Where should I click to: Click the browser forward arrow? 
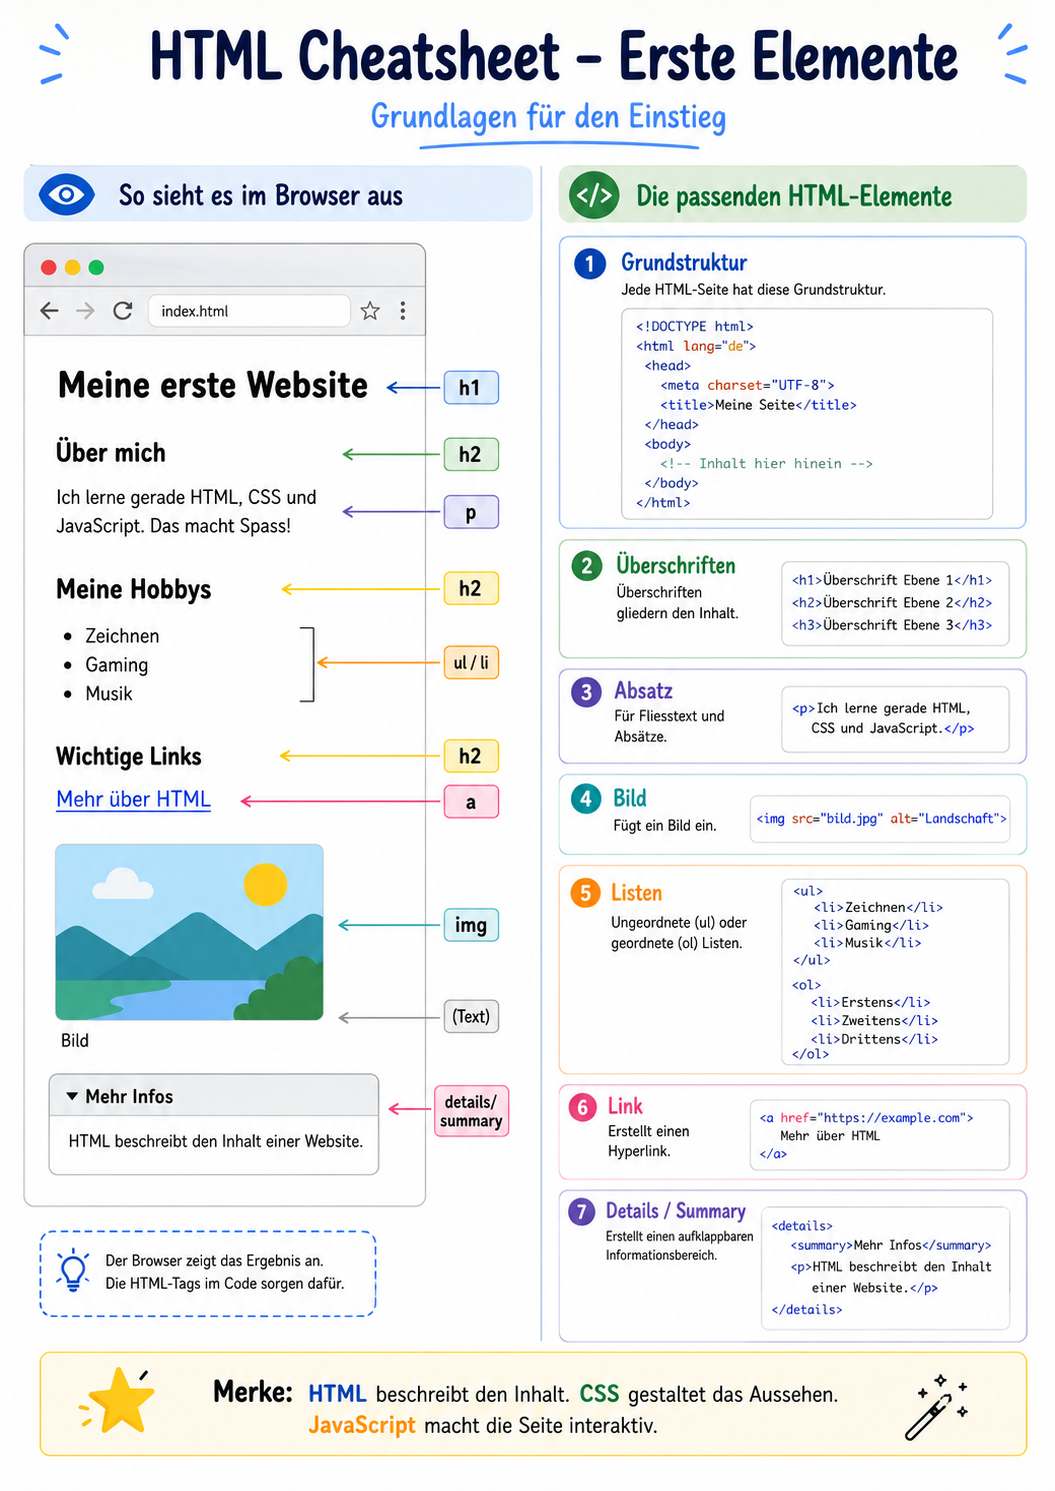point(86,311)
